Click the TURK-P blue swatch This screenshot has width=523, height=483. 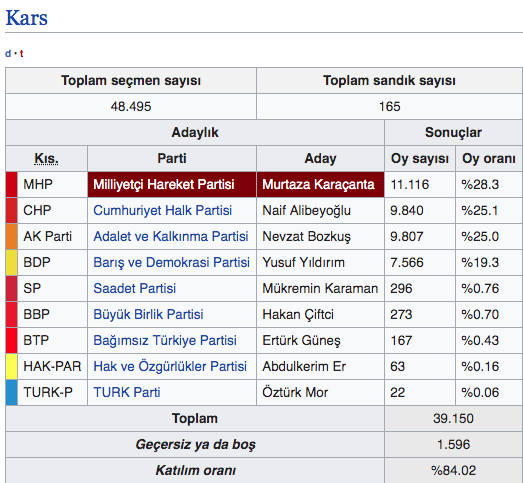point(11,392)
